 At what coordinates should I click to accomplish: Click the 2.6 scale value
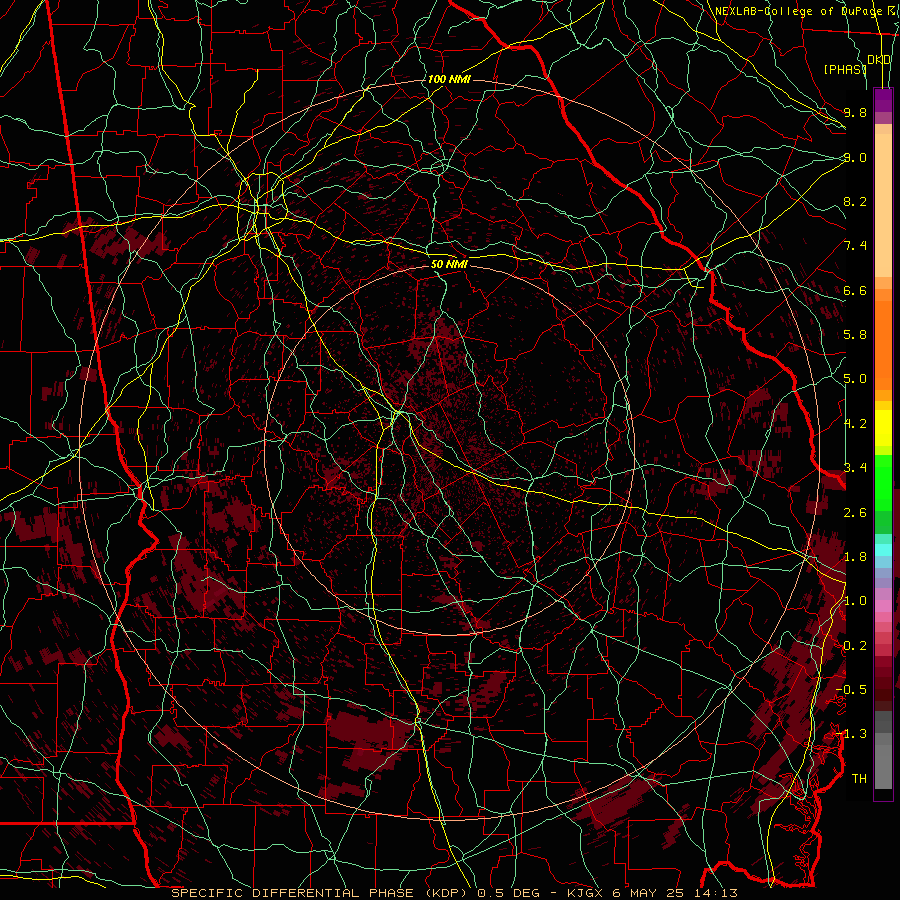point(855,512)
